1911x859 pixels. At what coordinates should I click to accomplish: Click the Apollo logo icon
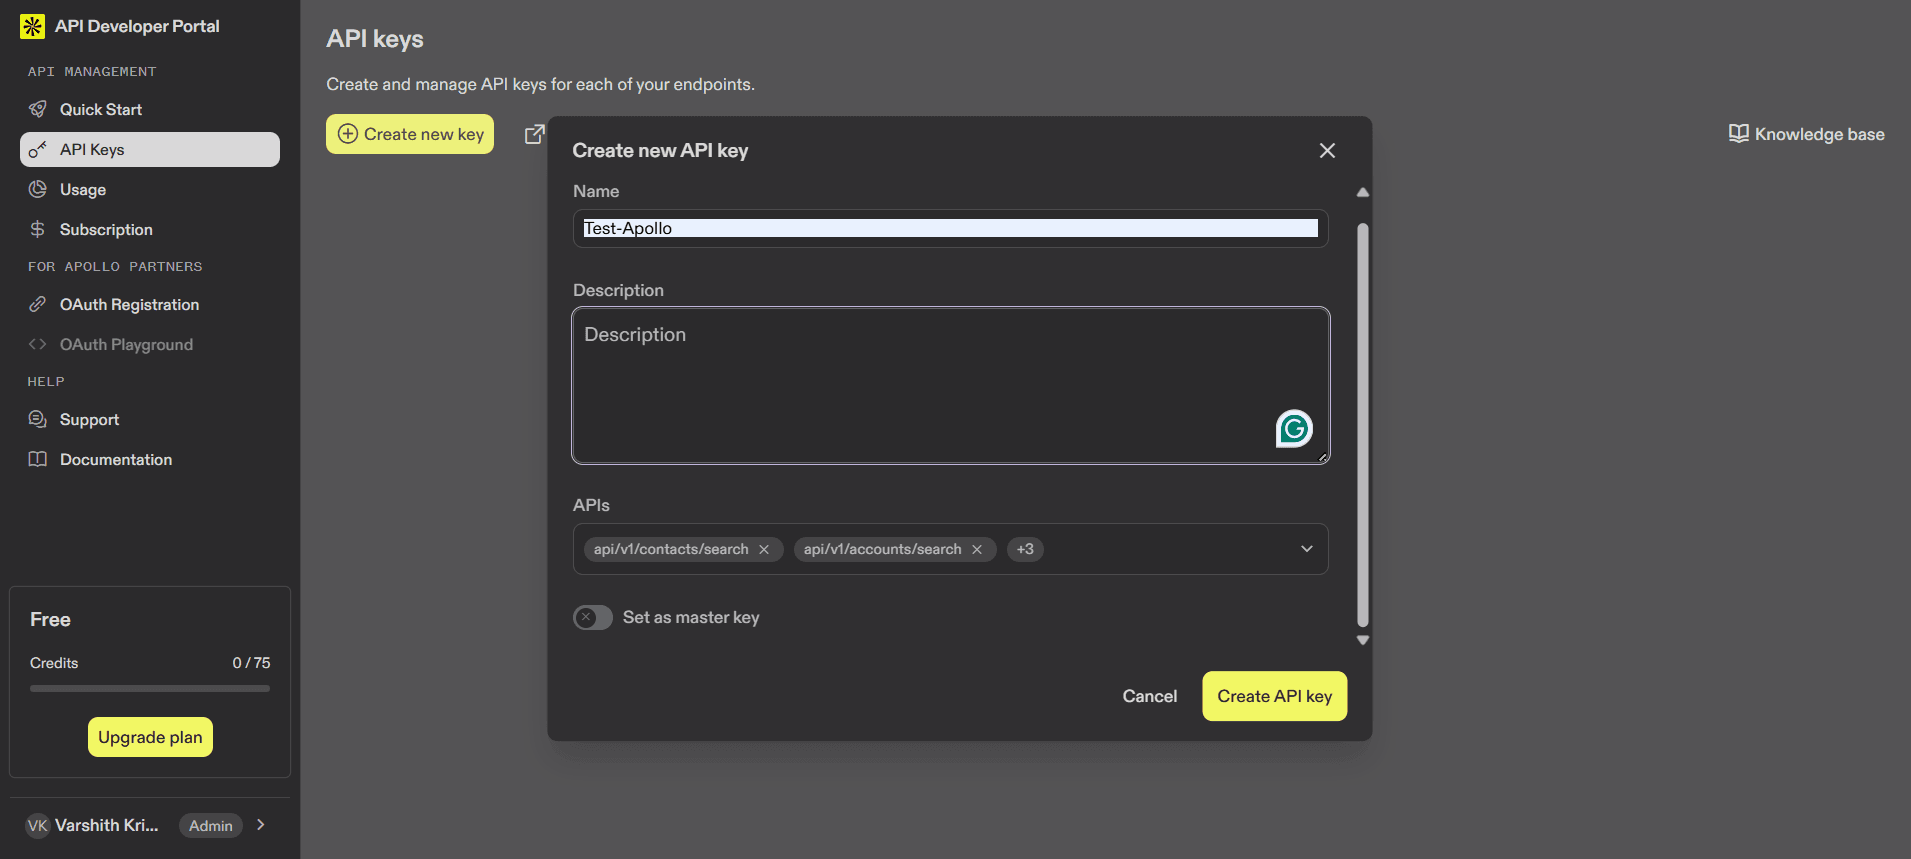tap(32, 26)
